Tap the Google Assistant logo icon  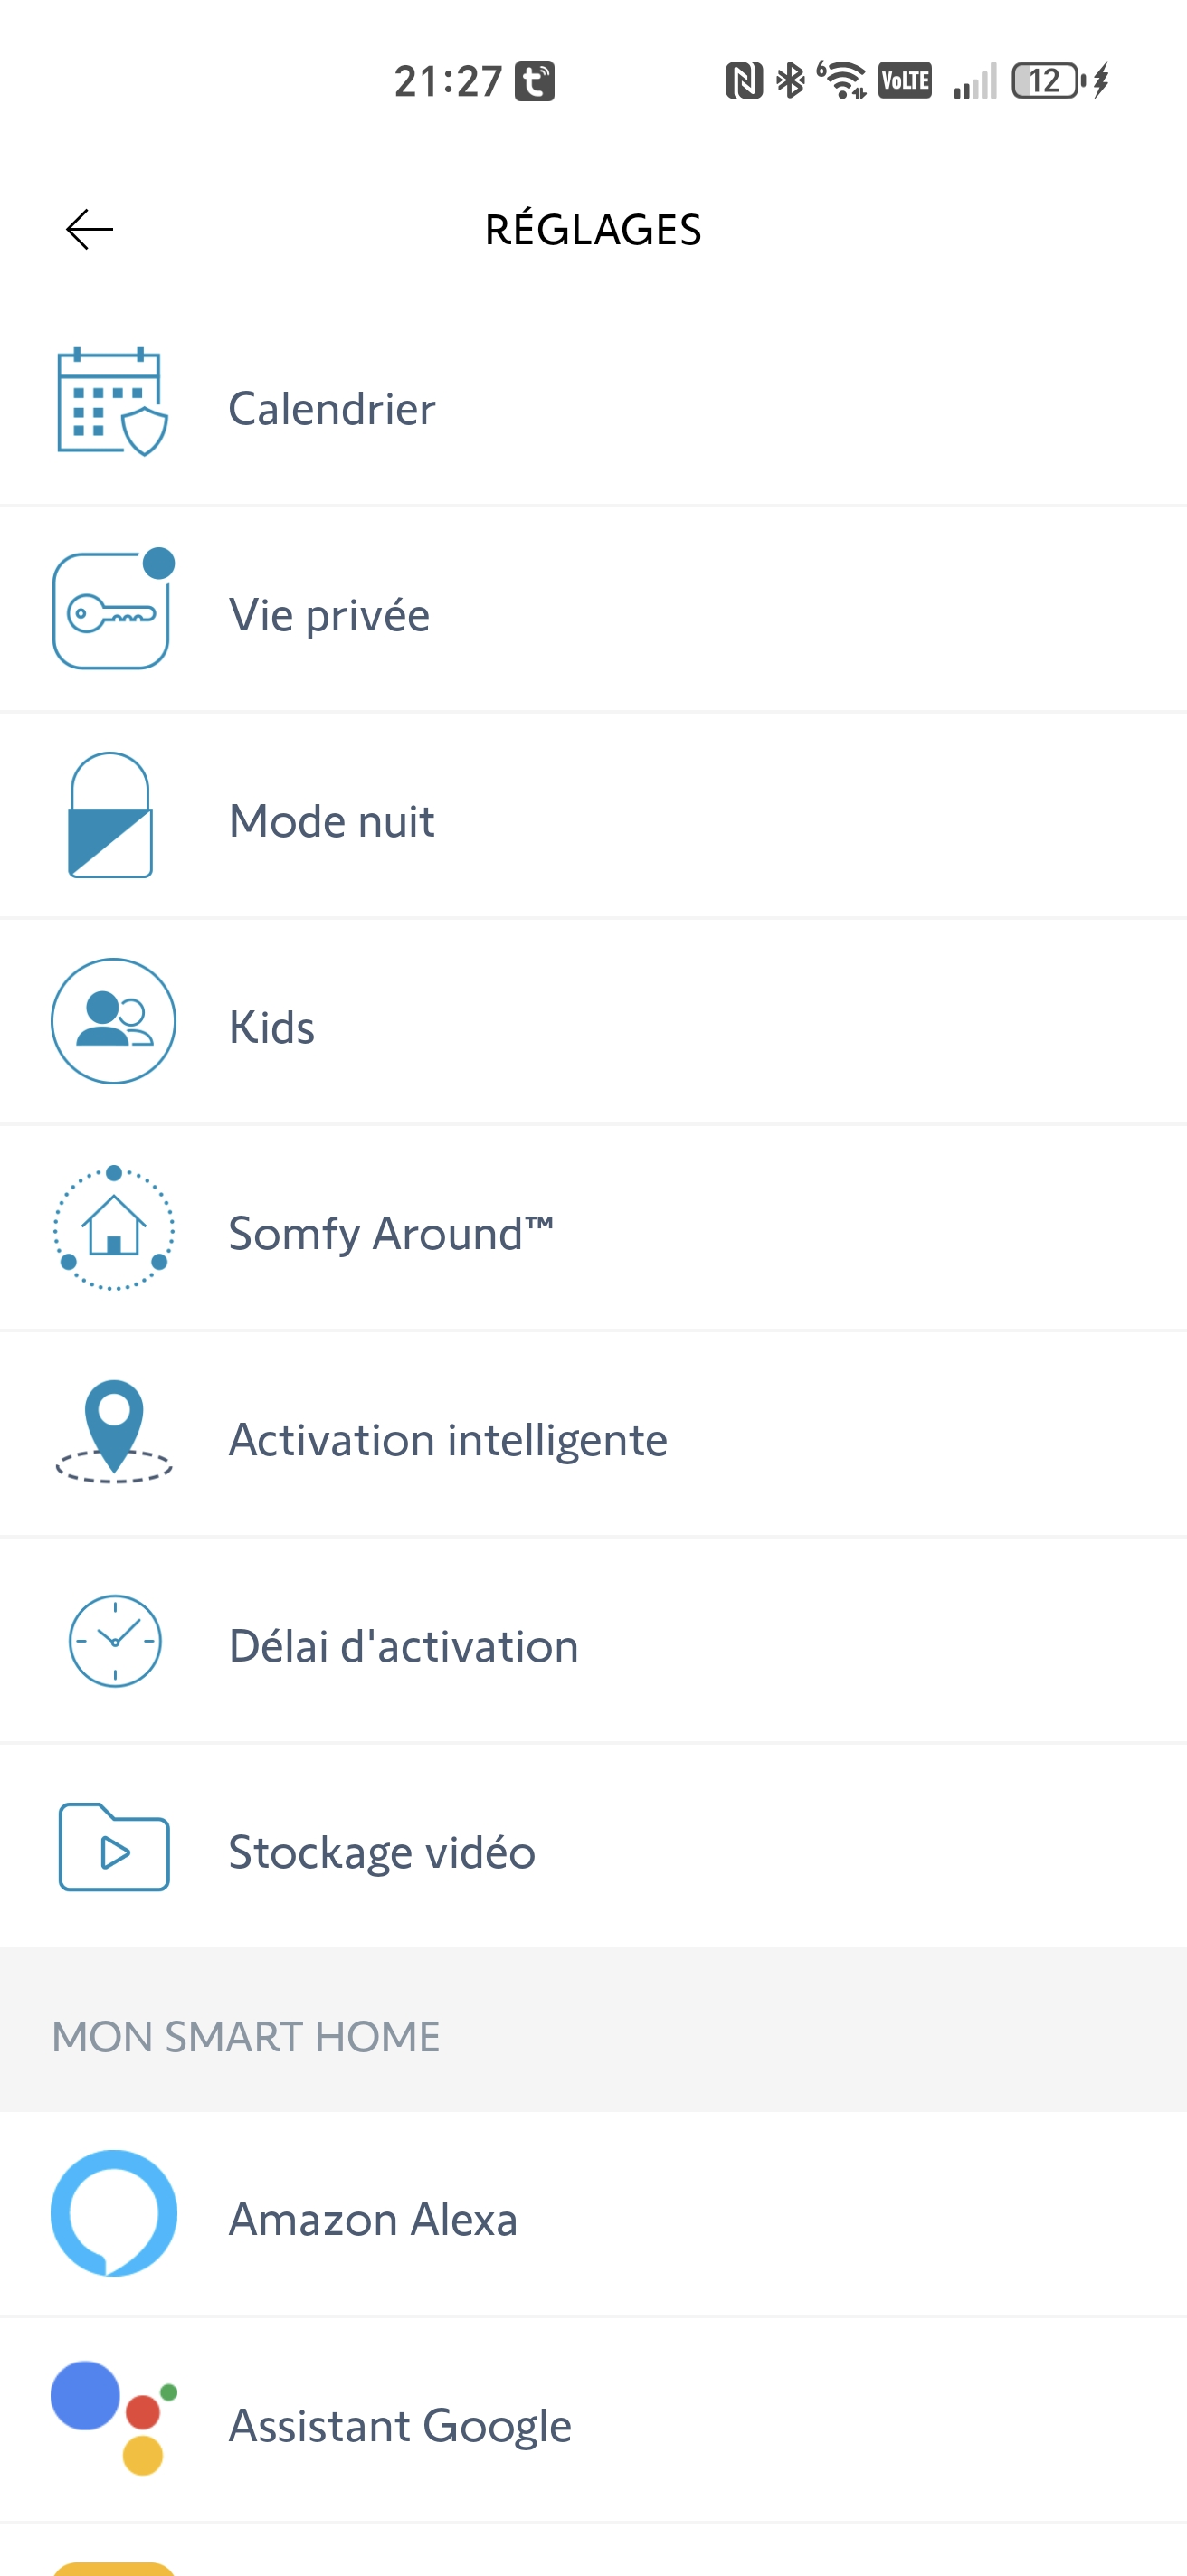(114, 2418)
